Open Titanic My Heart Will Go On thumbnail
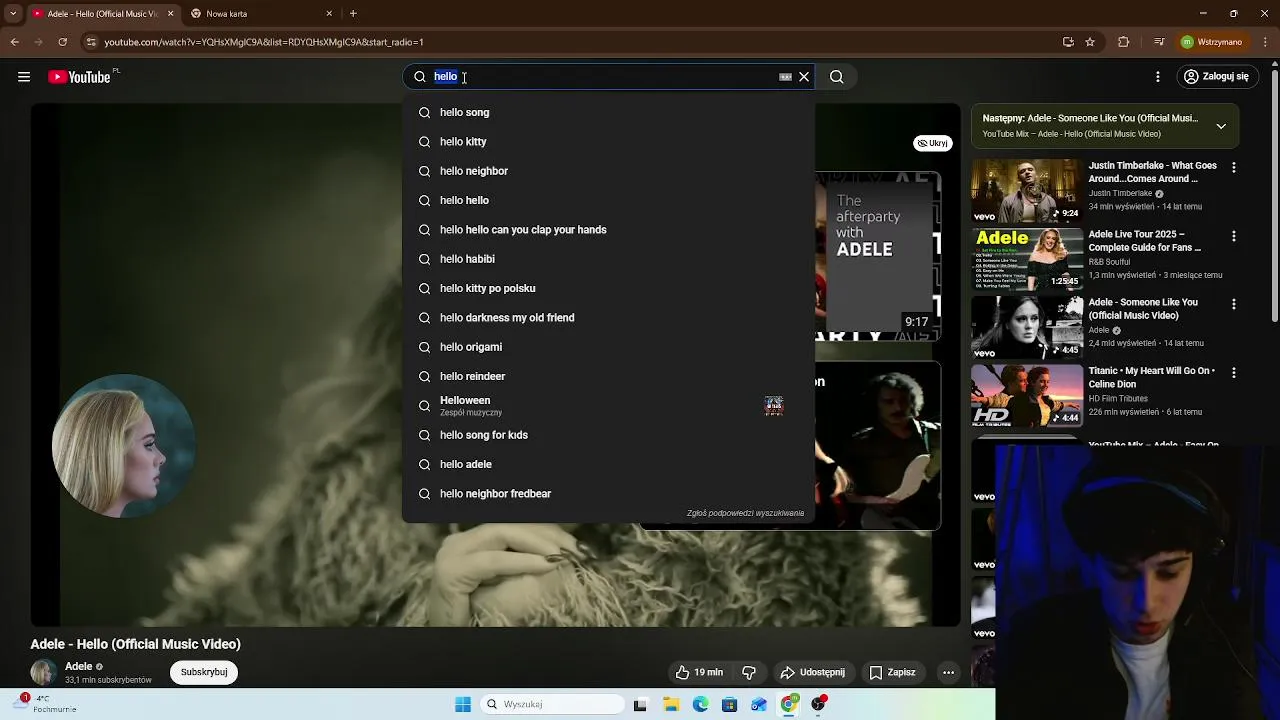 (x=1027, y=395)
